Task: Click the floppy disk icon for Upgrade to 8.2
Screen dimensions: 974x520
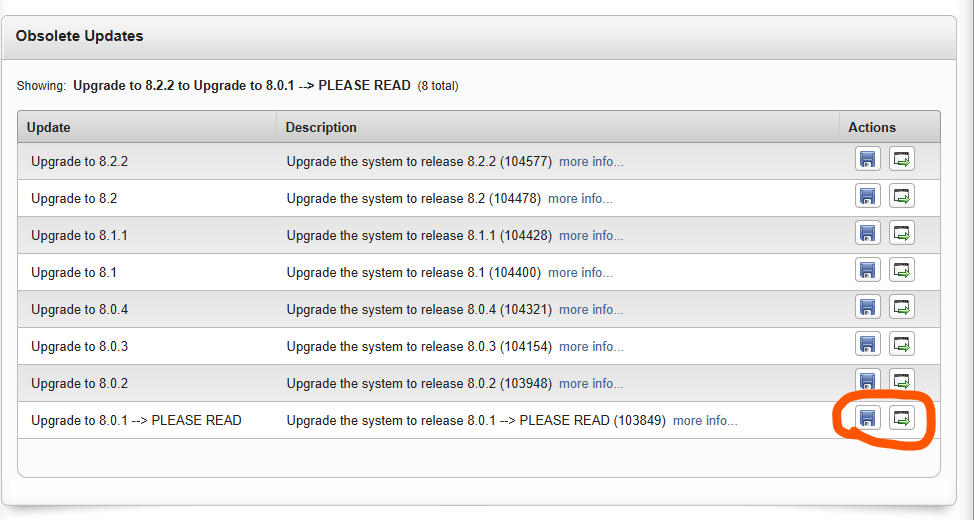Action: click(868, 197)
